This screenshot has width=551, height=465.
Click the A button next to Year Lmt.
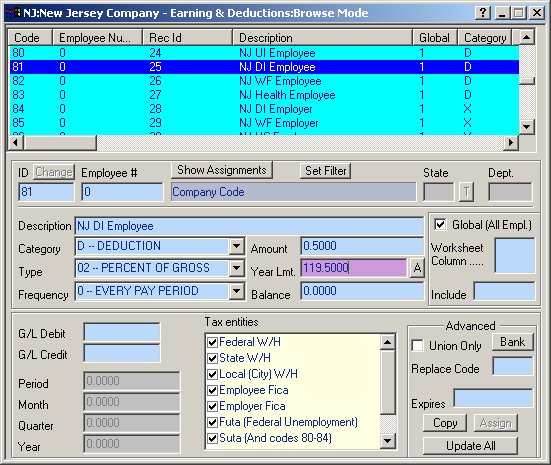(x=417, y=268)
